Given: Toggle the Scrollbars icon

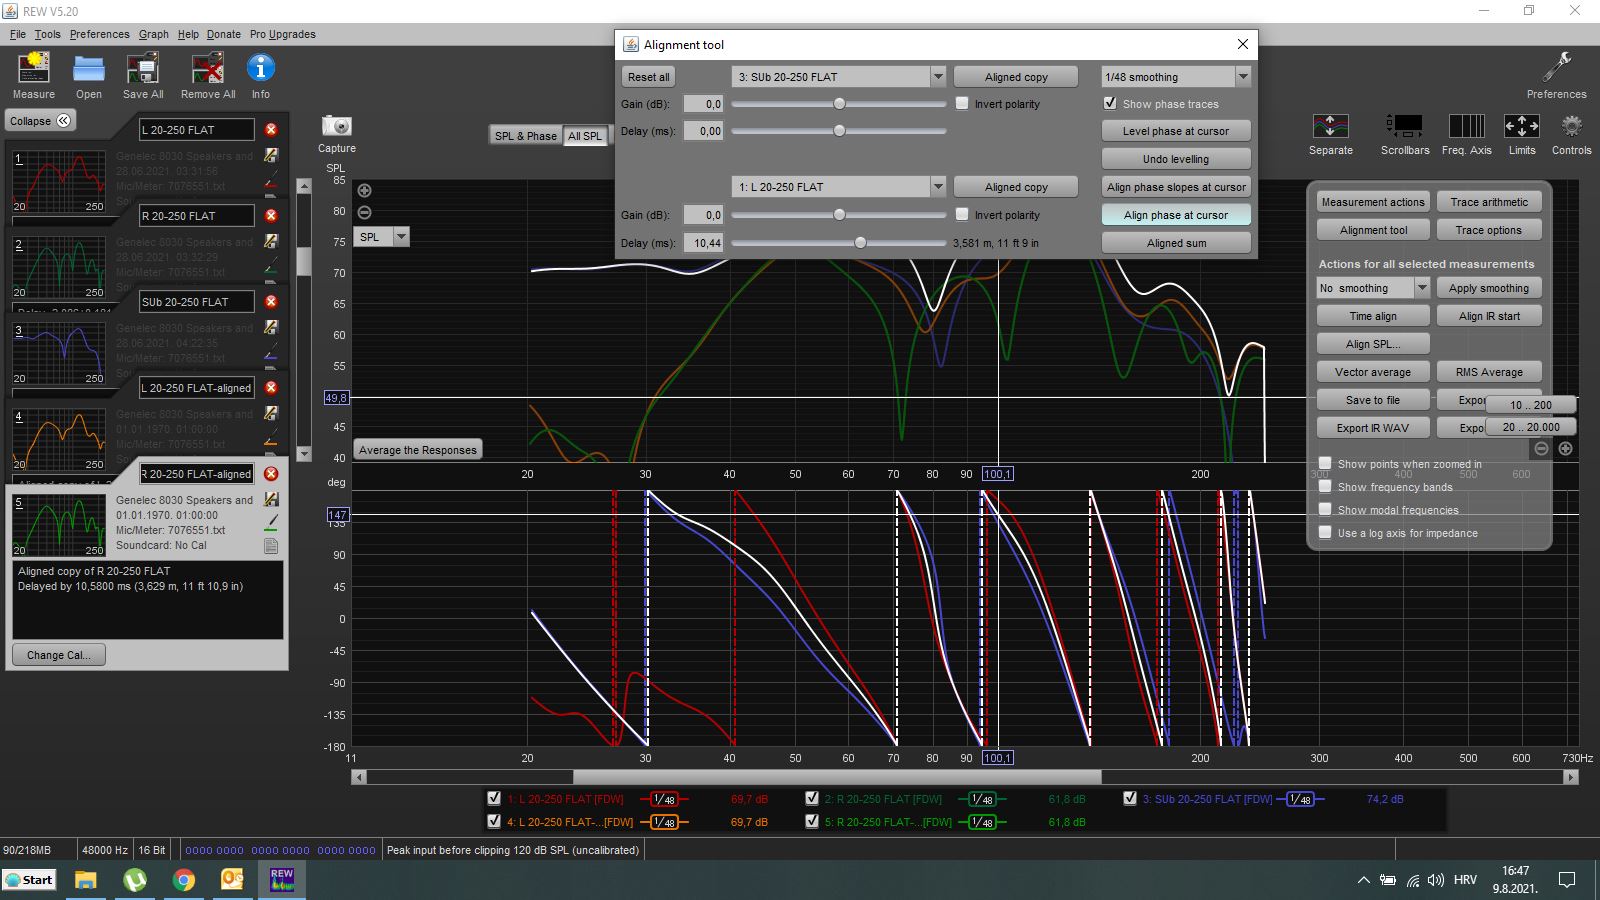Looking at the screenshot, I should click(x=1404, y=126).
